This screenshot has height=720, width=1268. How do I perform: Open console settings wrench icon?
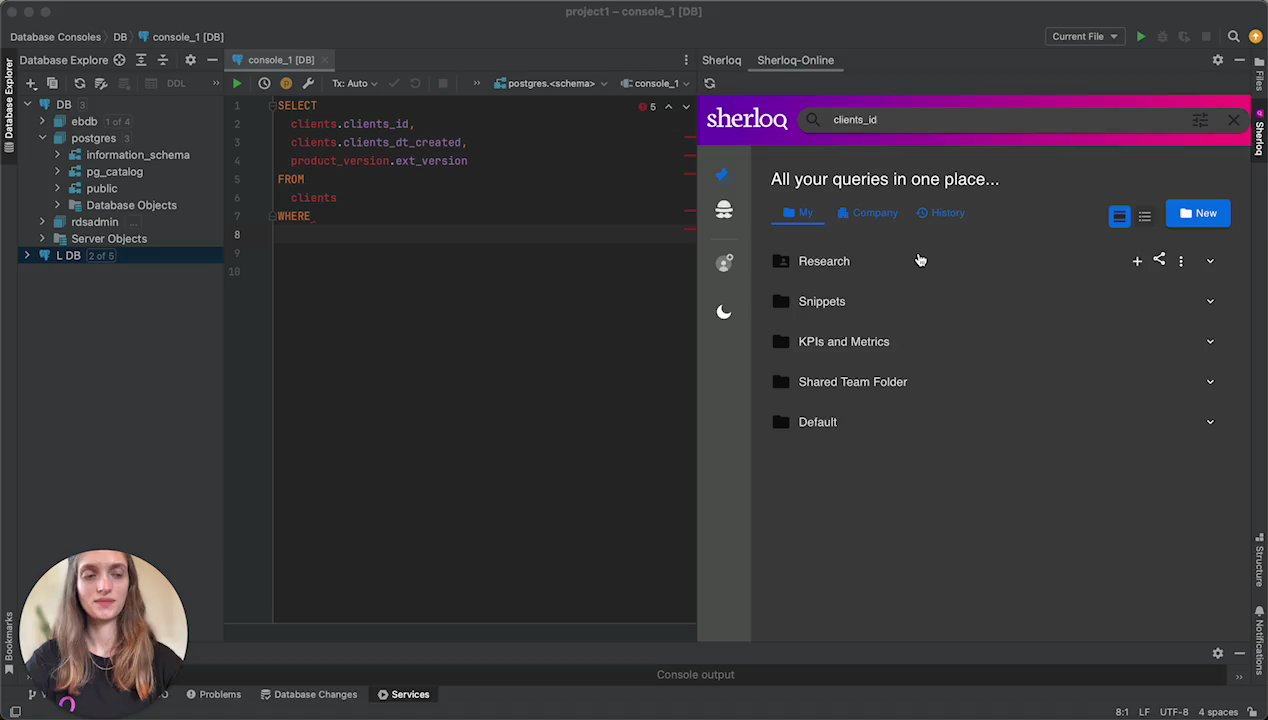click(x=308, y=84)
